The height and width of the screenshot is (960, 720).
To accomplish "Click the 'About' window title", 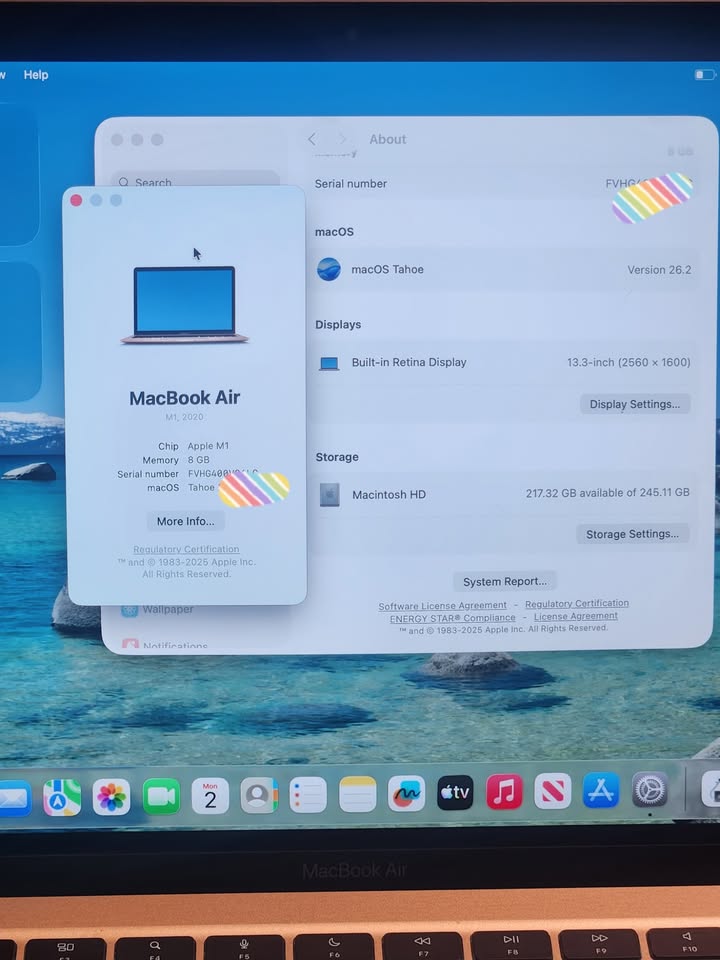I will click(x=388, y=140).
